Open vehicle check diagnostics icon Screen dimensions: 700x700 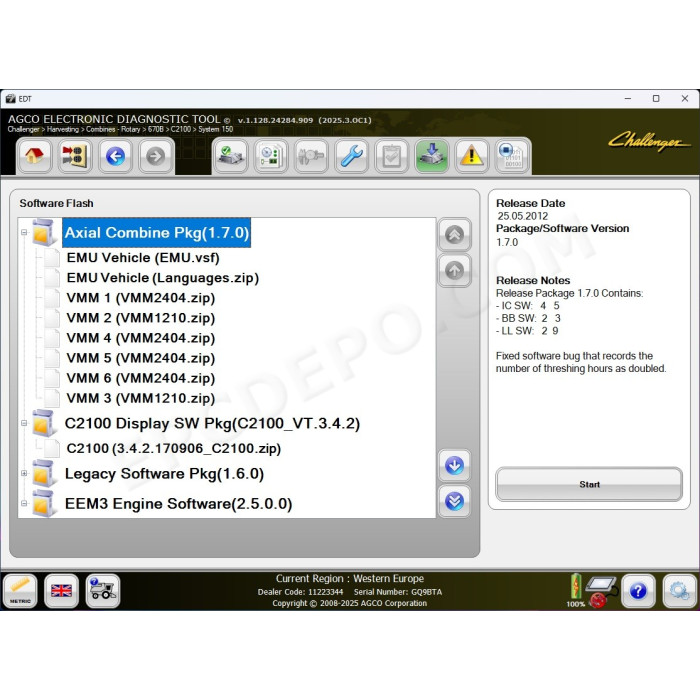click(230, 156)
